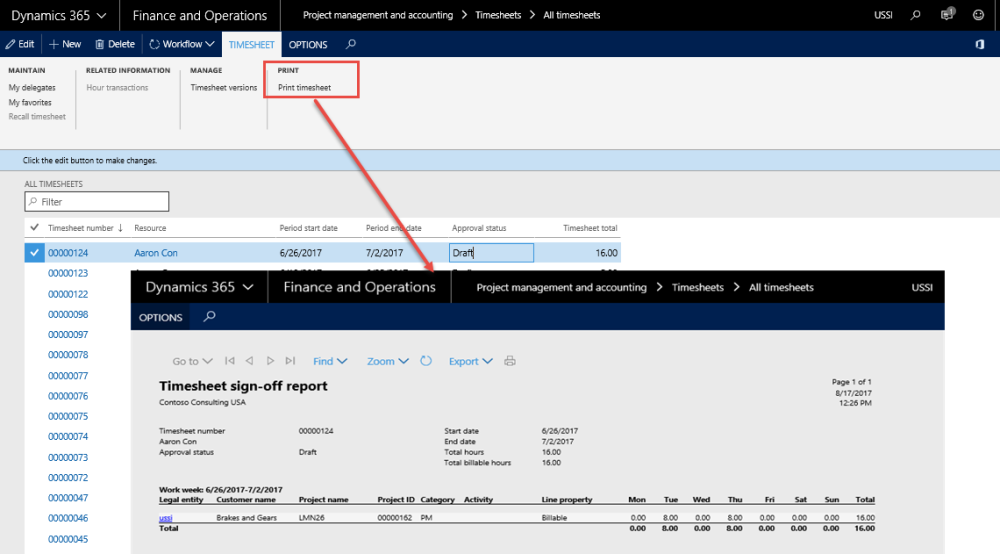Click Print timesheet
The height and width of the screenshot is (554, 1000).
pos(304,87)
